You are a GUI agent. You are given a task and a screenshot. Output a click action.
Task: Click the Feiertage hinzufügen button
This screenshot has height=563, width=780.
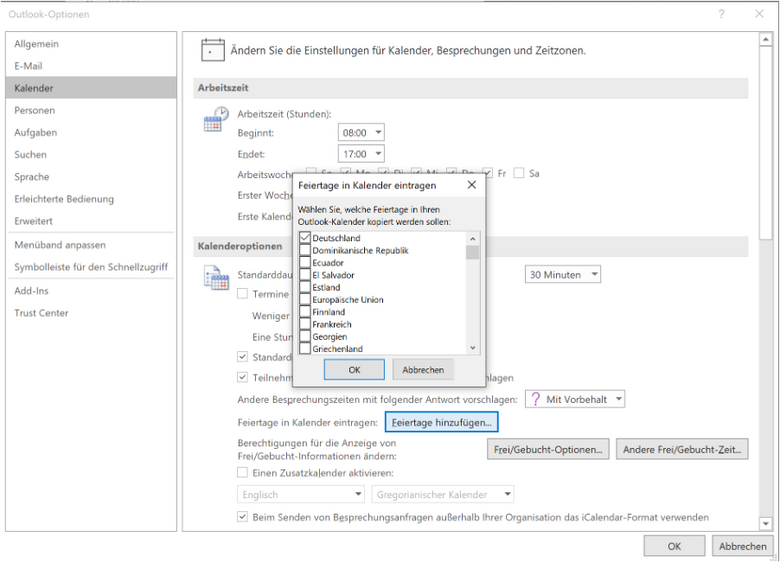pyautogui.click(x=441, y=422)
